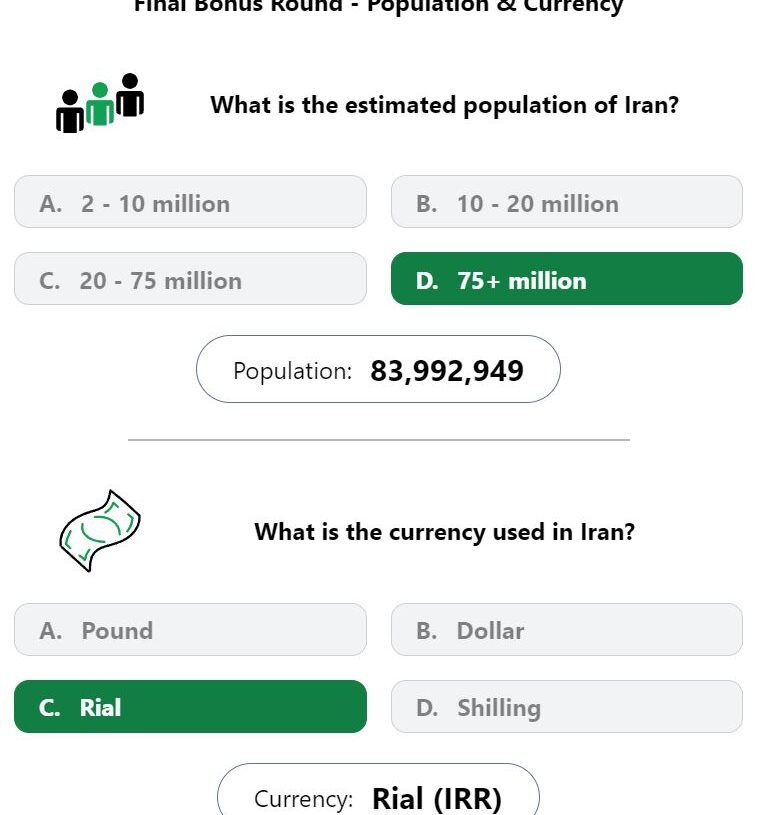Viewport: 758px width, 815px height.
Task: Select answer B. 10 - 20 million
Action: point(567,202)
